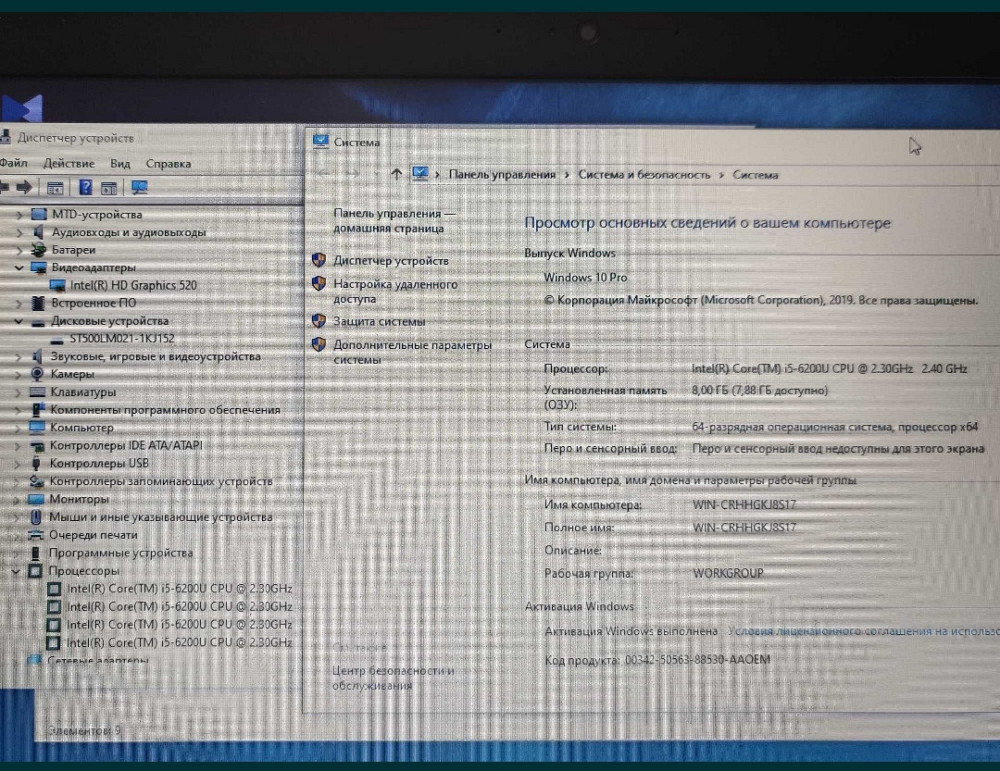Click the Show/Hide console tree toolbar icon
Image resolution: width=1000 pixels, height=771 pixels.
[x=55, y=187]
